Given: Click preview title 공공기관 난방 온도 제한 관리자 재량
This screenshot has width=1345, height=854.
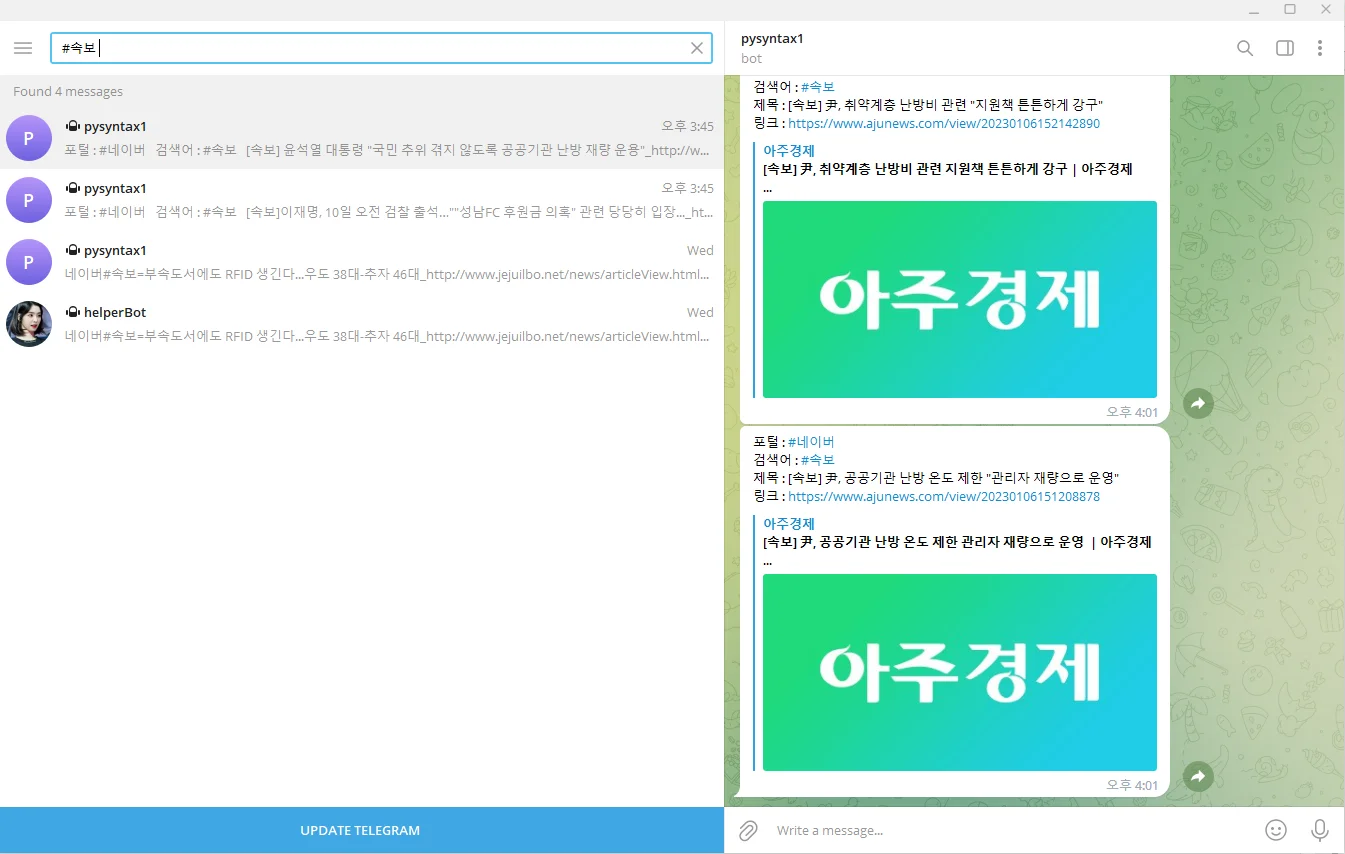Looking at the screenshot, I should pos(957,542).
